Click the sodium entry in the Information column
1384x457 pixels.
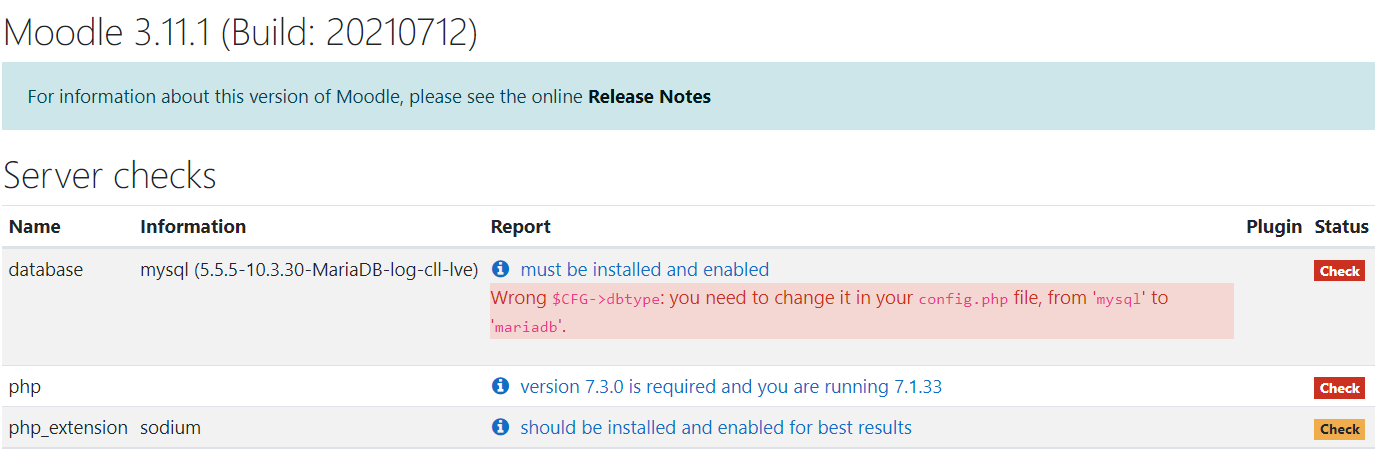coord(170,427)
